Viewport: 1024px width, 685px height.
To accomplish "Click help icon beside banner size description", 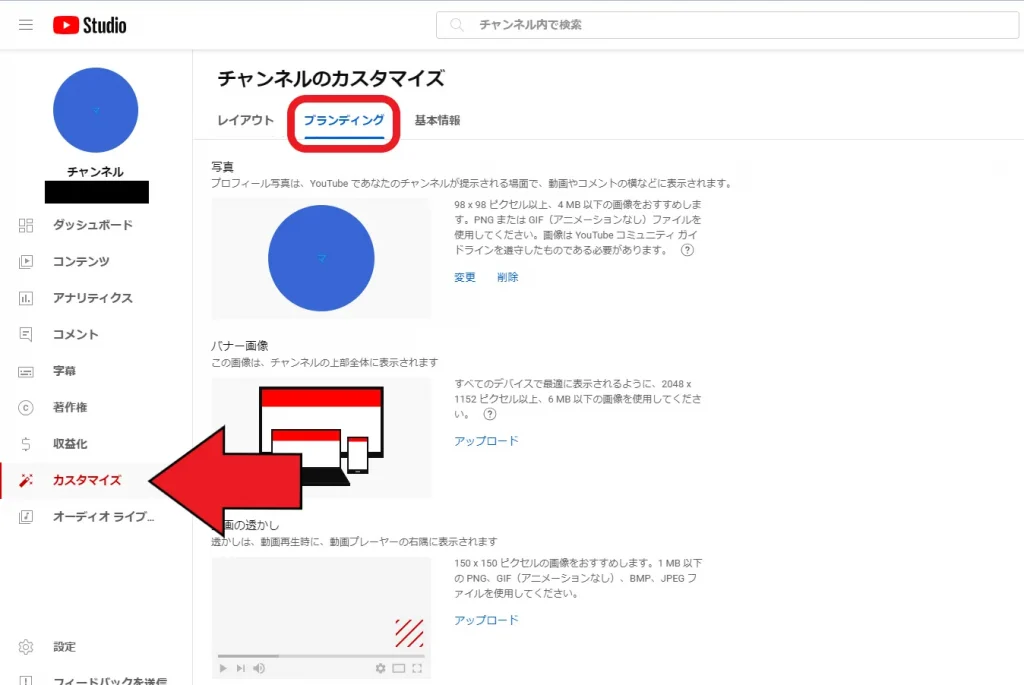I will click(489, 413).
